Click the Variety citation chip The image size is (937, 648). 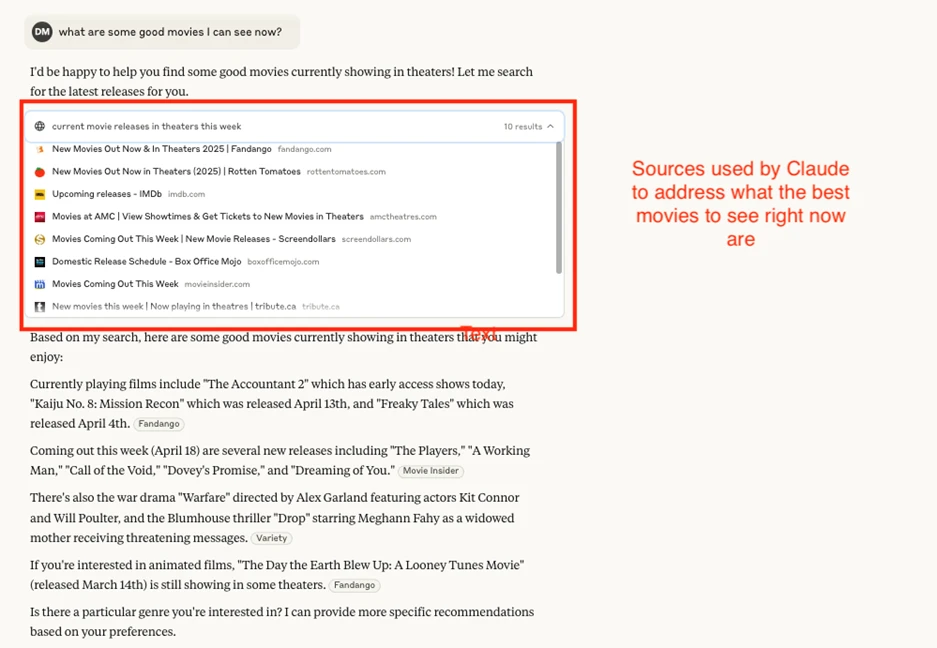pos(271,538)
